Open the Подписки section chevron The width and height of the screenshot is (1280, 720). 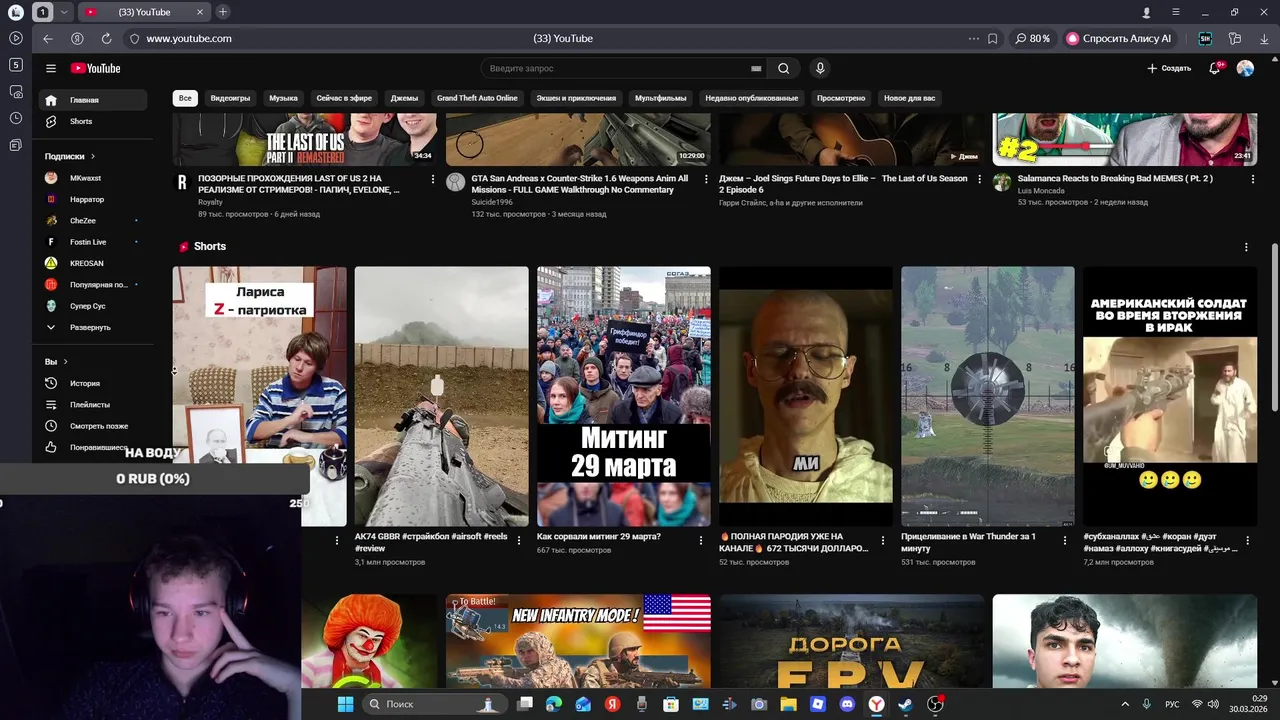[x=93, y=156]
